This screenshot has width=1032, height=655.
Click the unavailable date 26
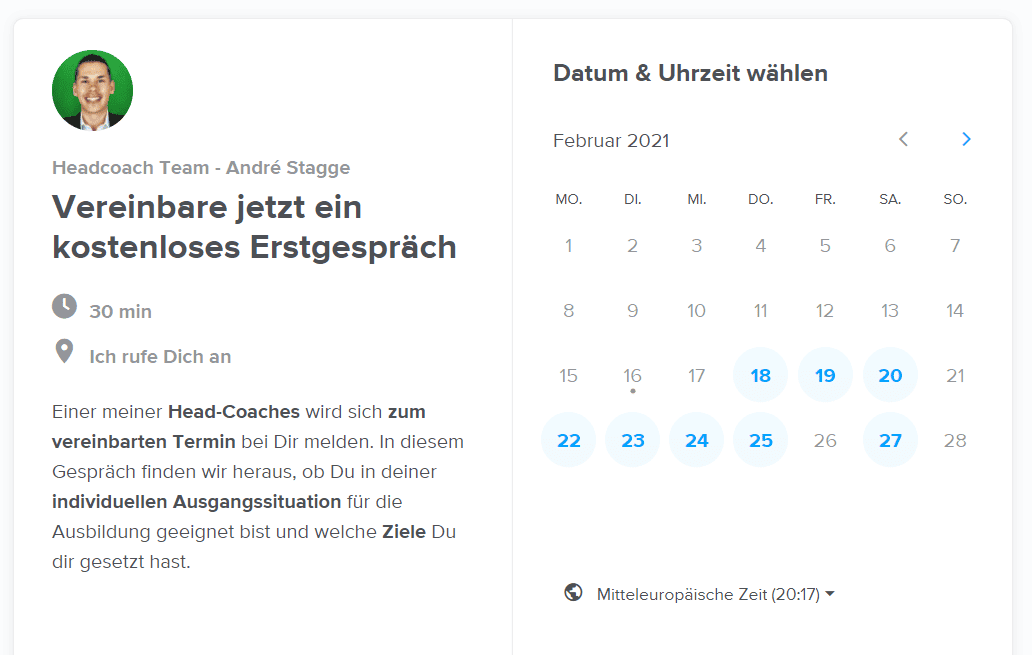pyautogui.click(x=825, y=440)
